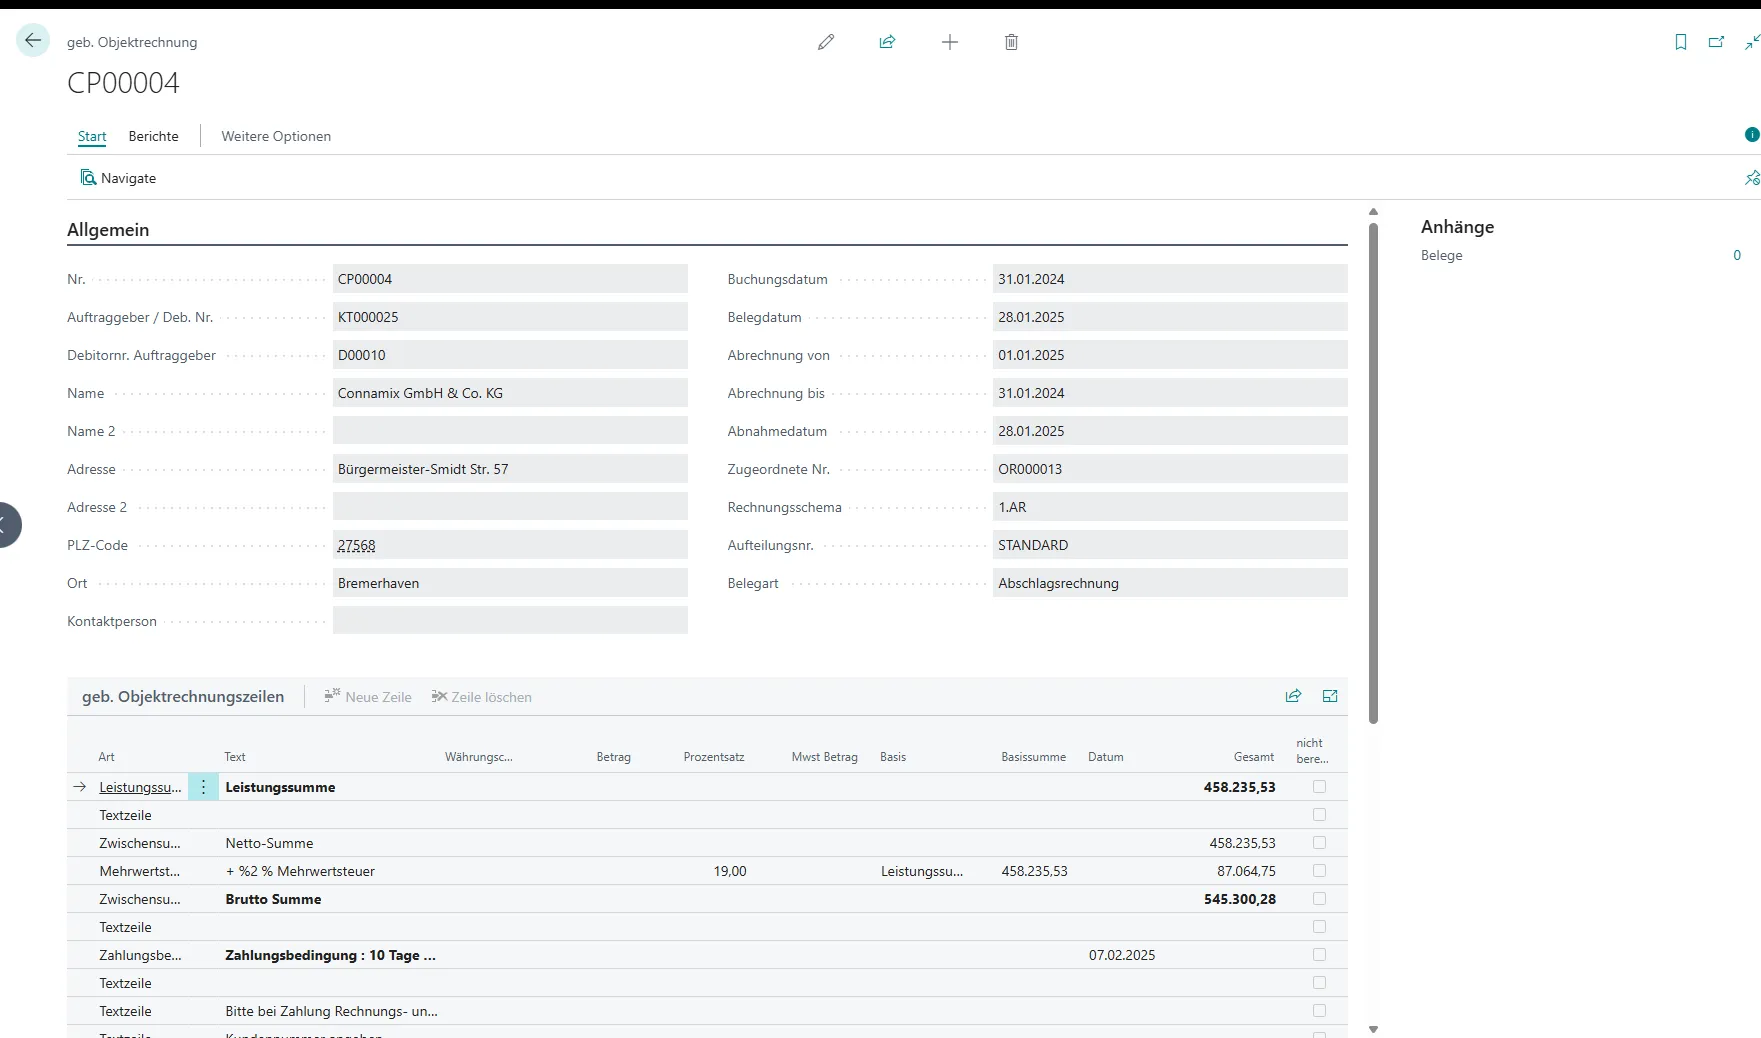Click the trash delete icon
Screen dimensions: 1761x1038
pyautogui.click(x=1011, y=42)
